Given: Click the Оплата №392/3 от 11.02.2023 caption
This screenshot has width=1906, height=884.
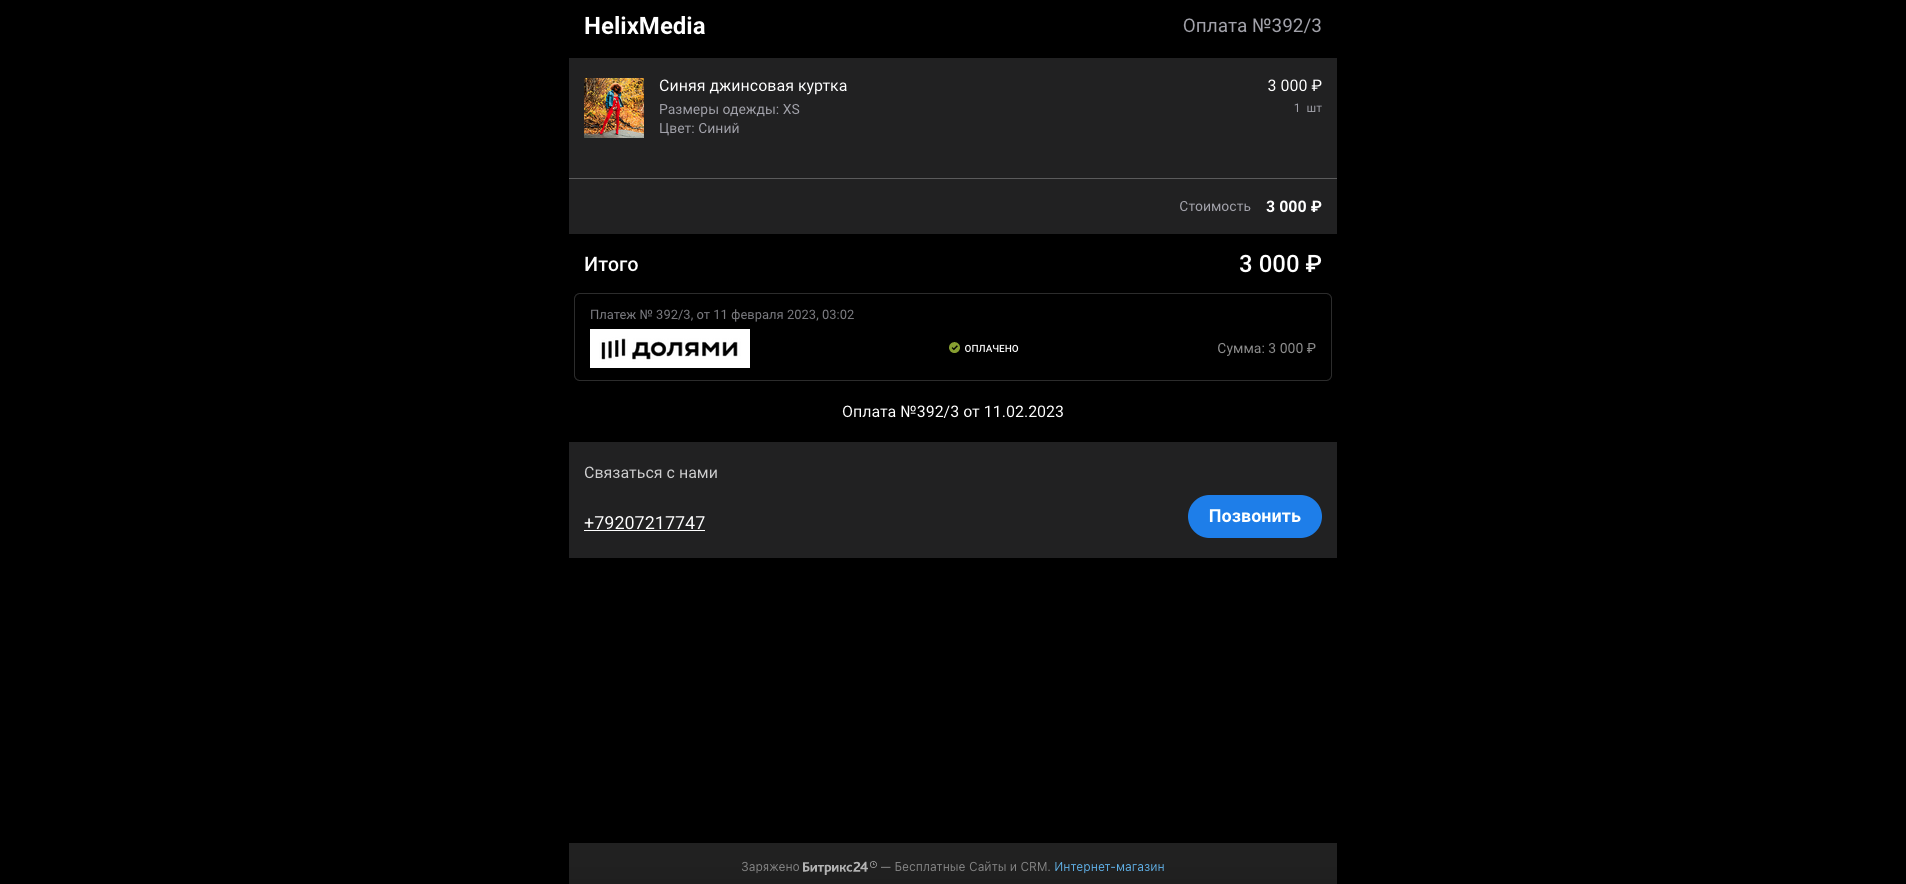Looking at the screenshot, I should [953, 412].
